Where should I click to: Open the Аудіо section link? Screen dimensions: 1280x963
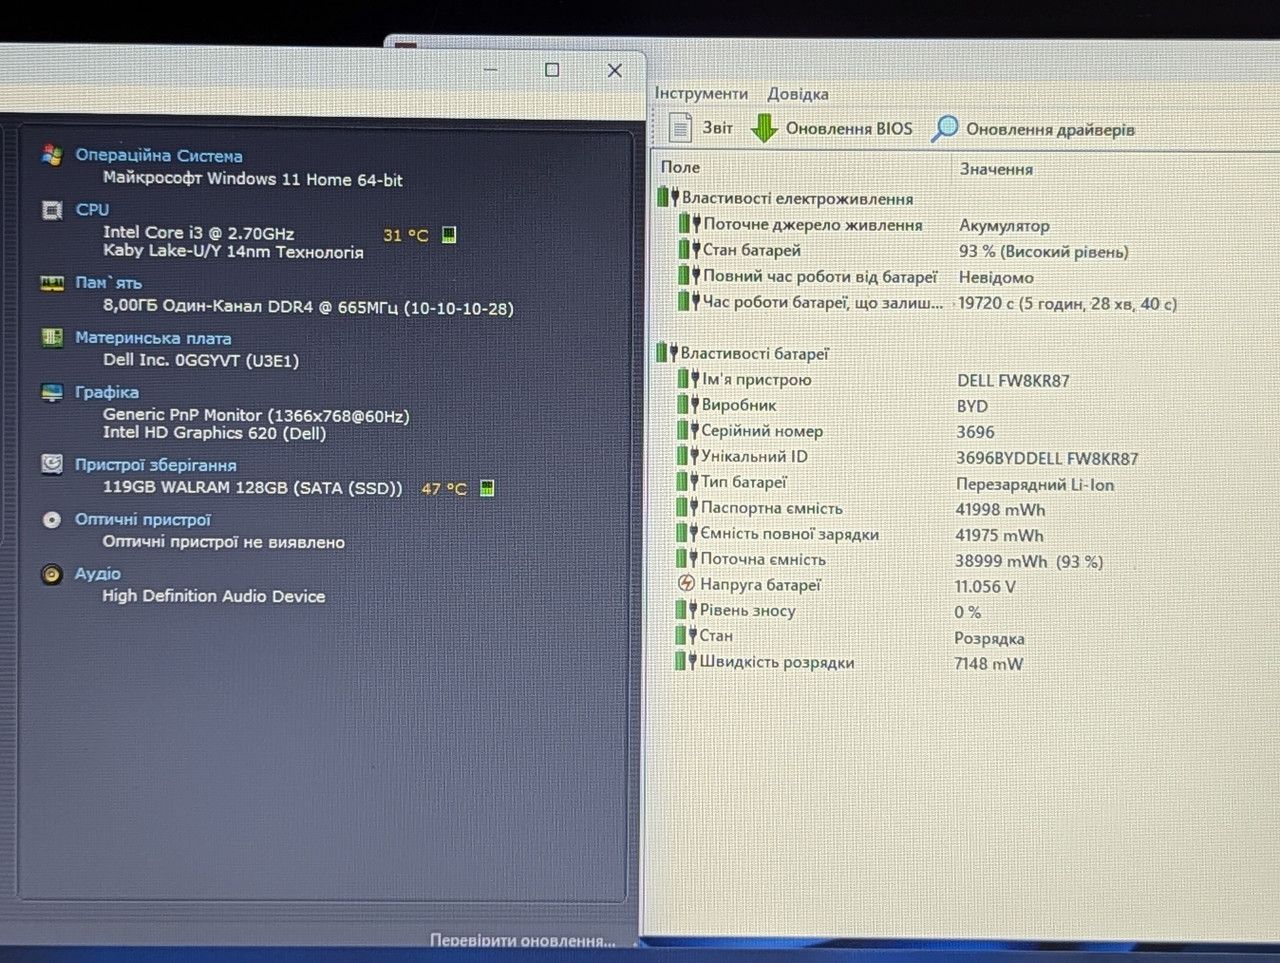(x=98, y=574)
